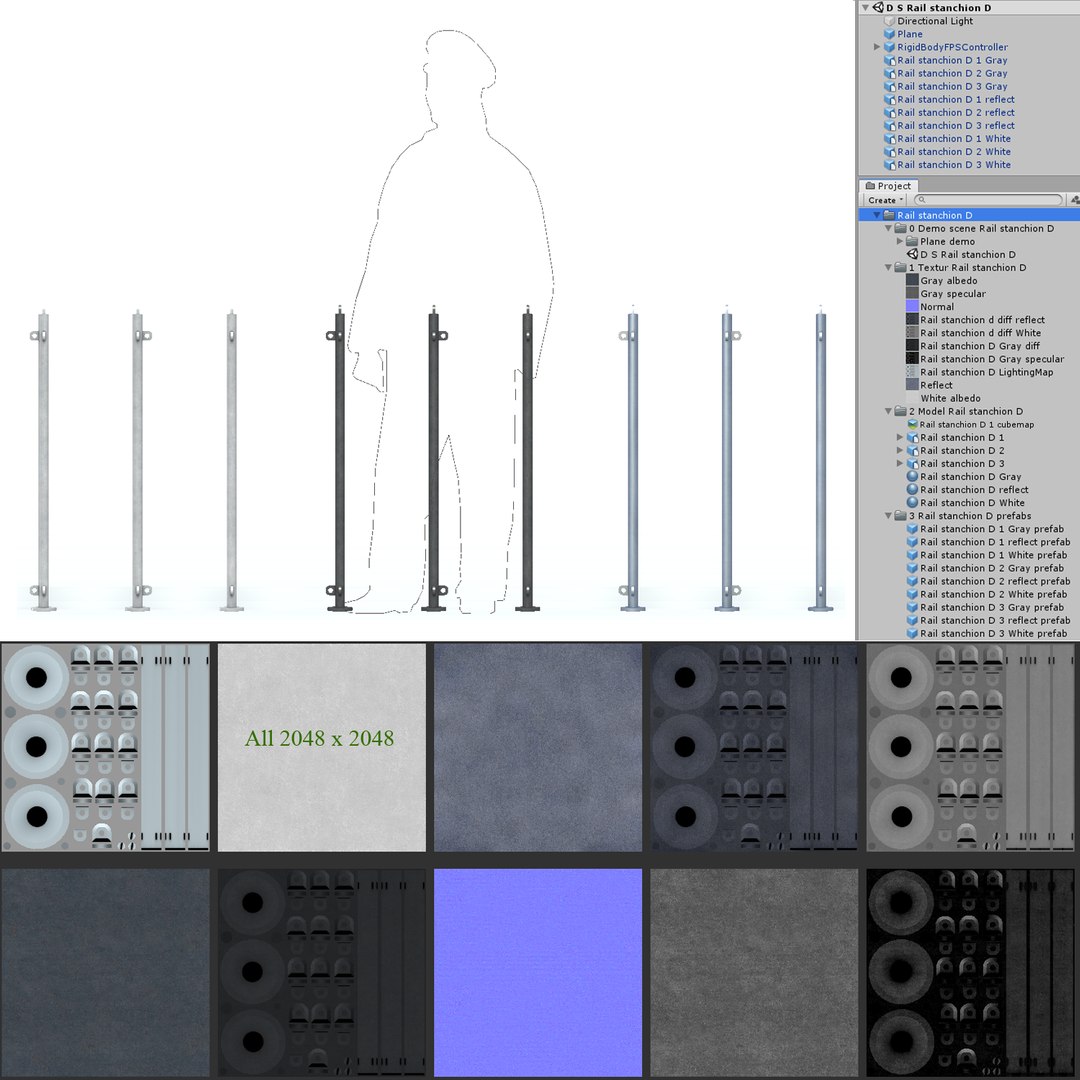Click the 0 Demo scene folder icon
Screen dimensions: 1080x1080
900,228
